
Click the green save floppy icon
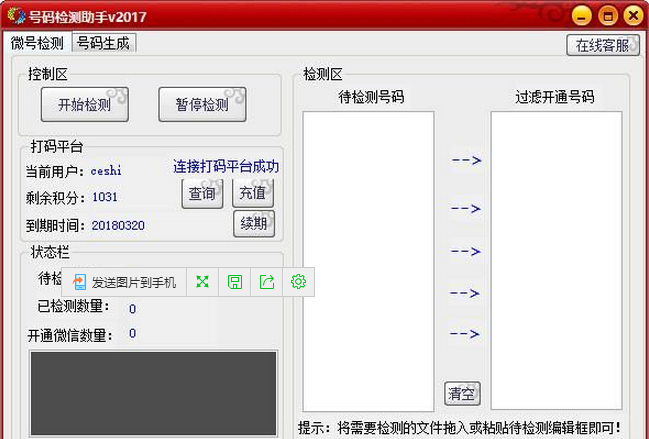tap(235, 282)
